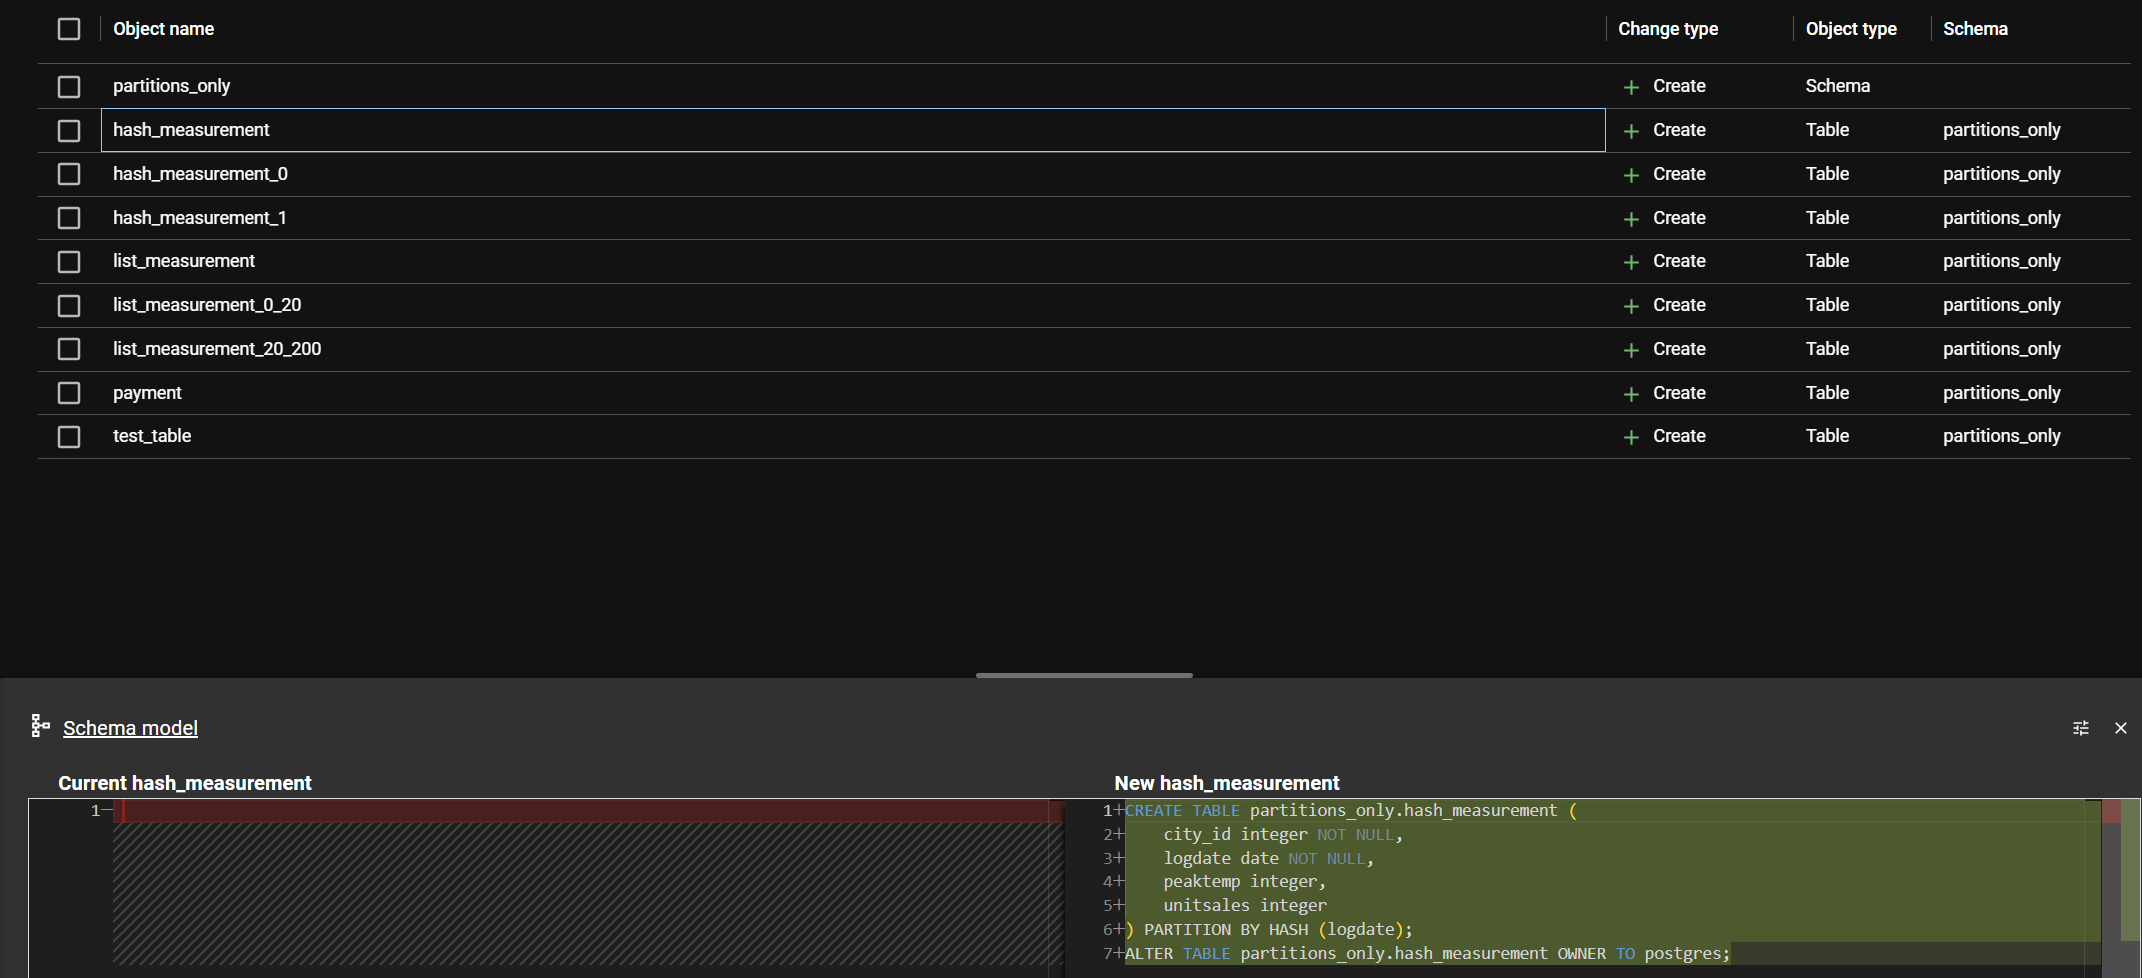Screen dimensions: 2142x978
Task: Click the Schema object type in partitions_only row
Action: click(x=1837, y=86)
